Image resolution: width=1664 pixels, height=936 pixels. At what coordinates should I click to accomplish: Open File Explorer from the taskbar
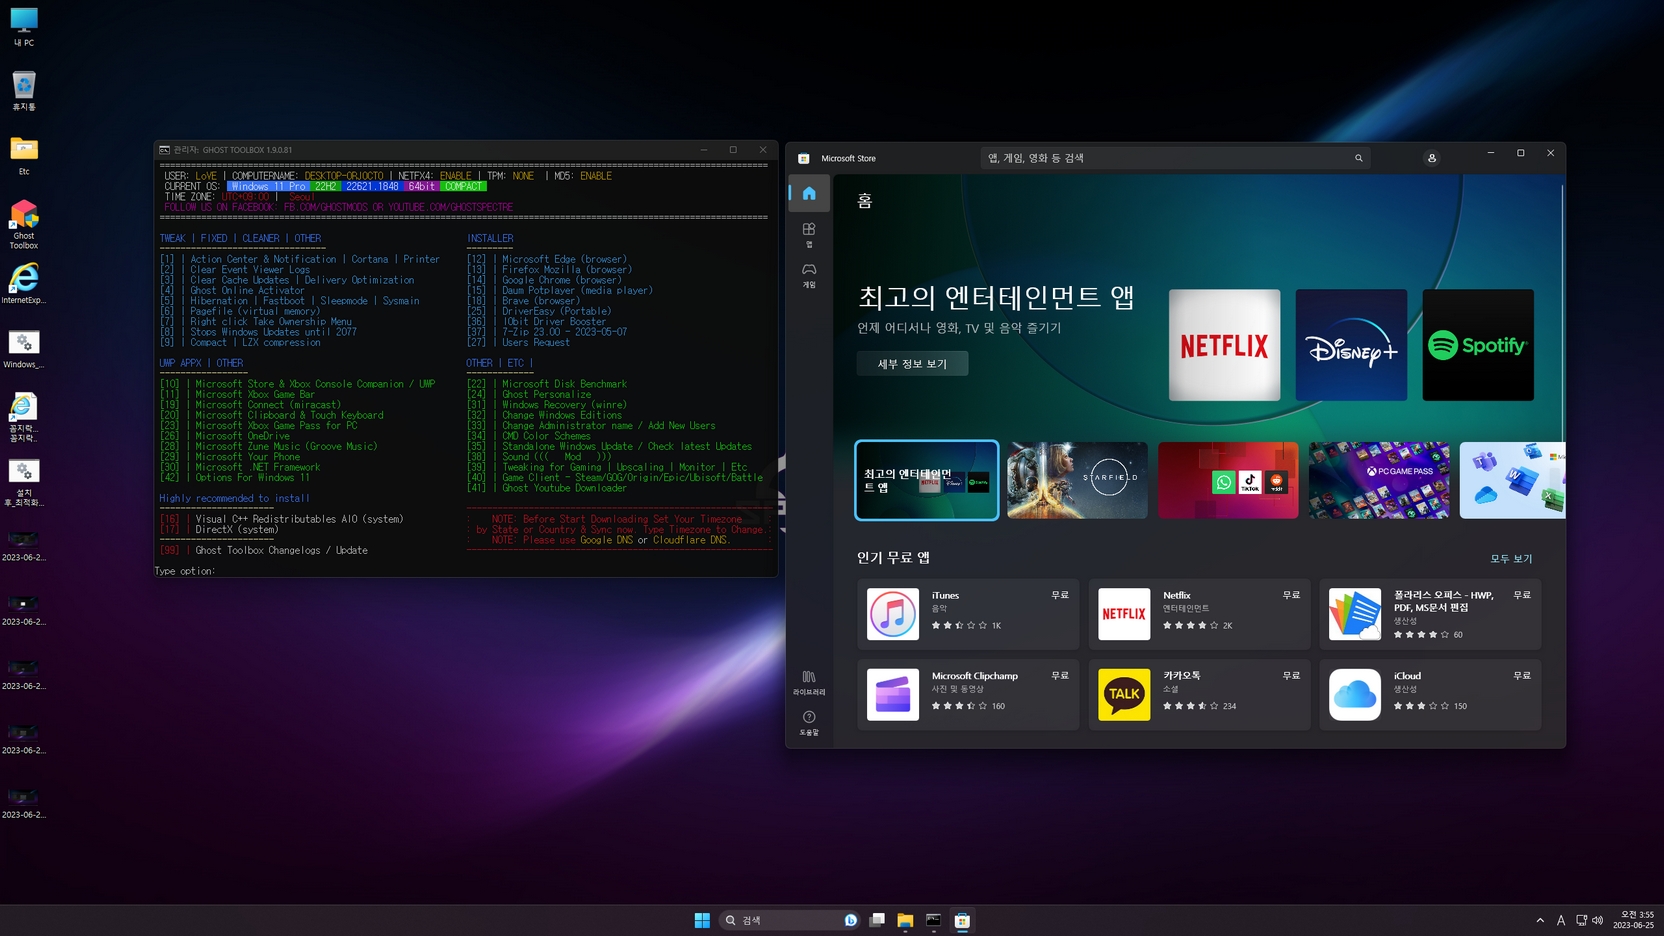coord(905,920)
